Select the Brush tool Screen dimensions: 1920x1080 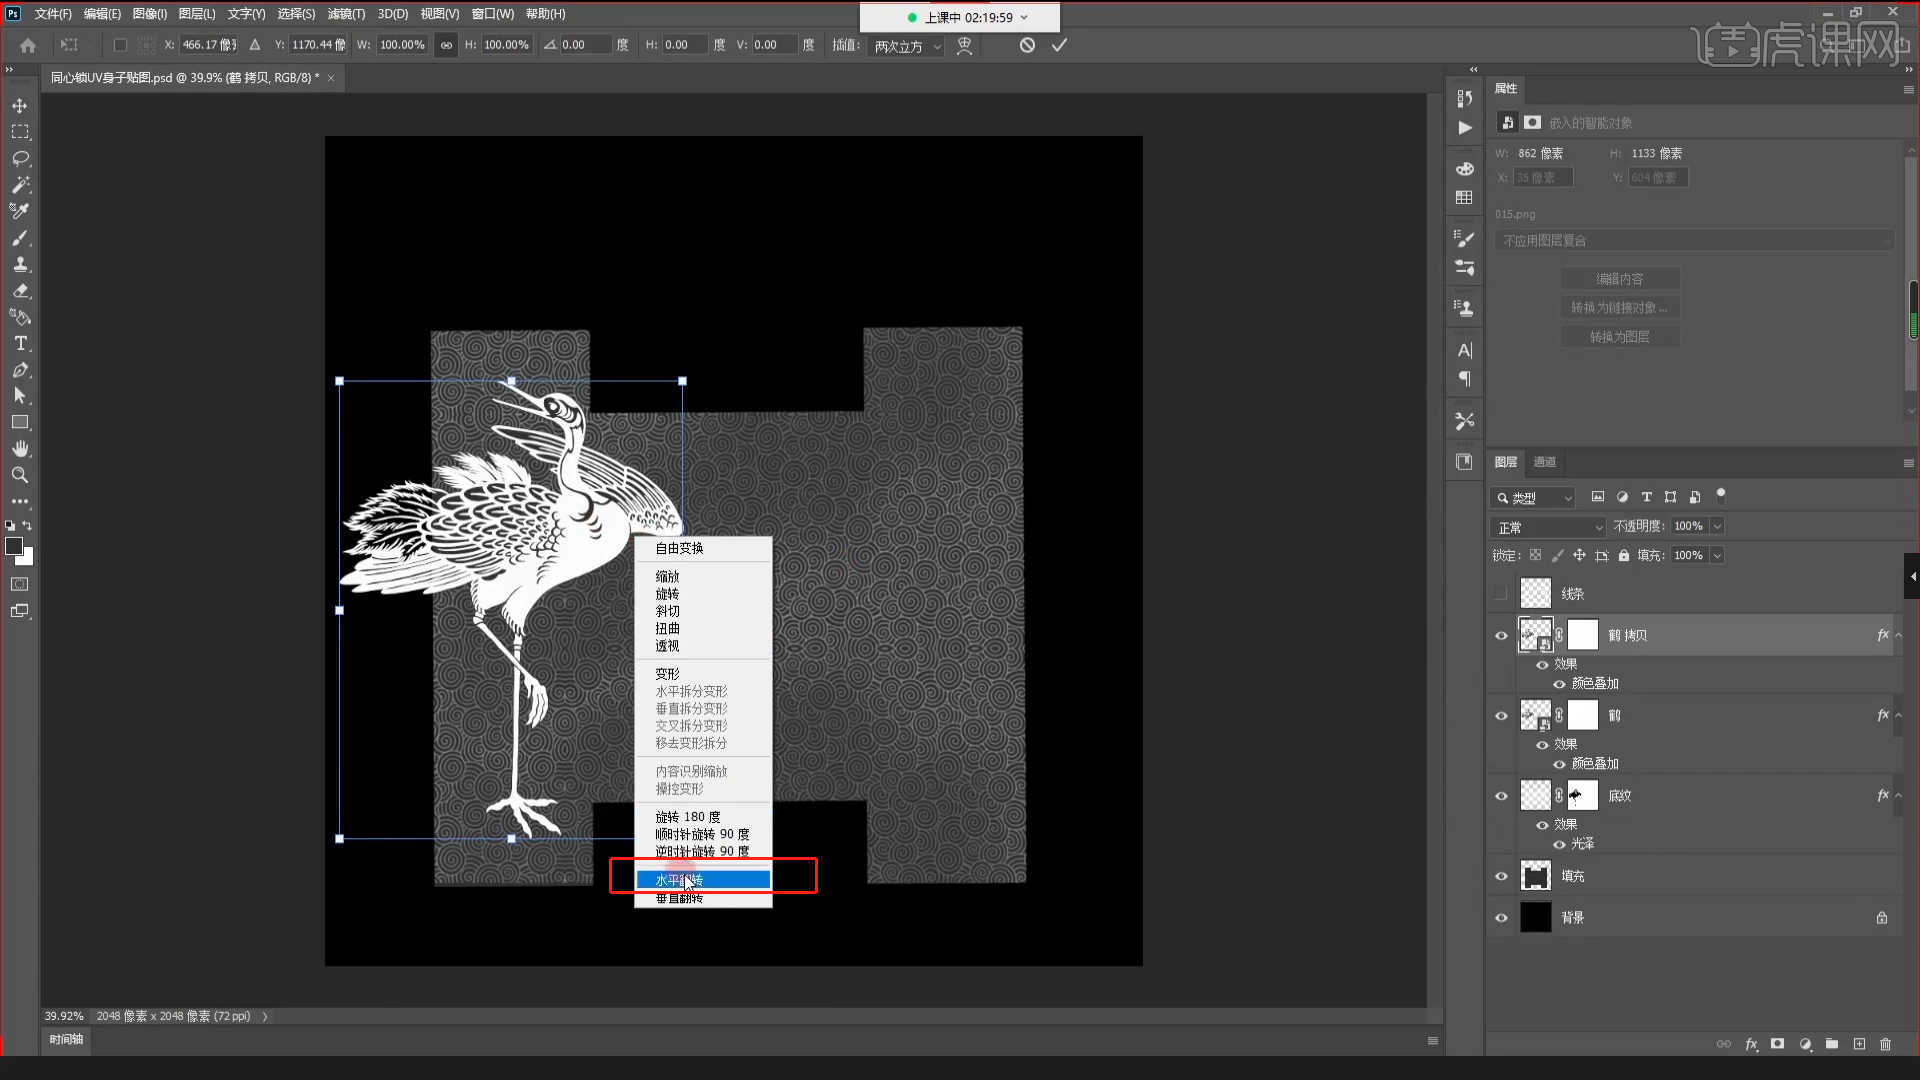(x=20, y=238)
